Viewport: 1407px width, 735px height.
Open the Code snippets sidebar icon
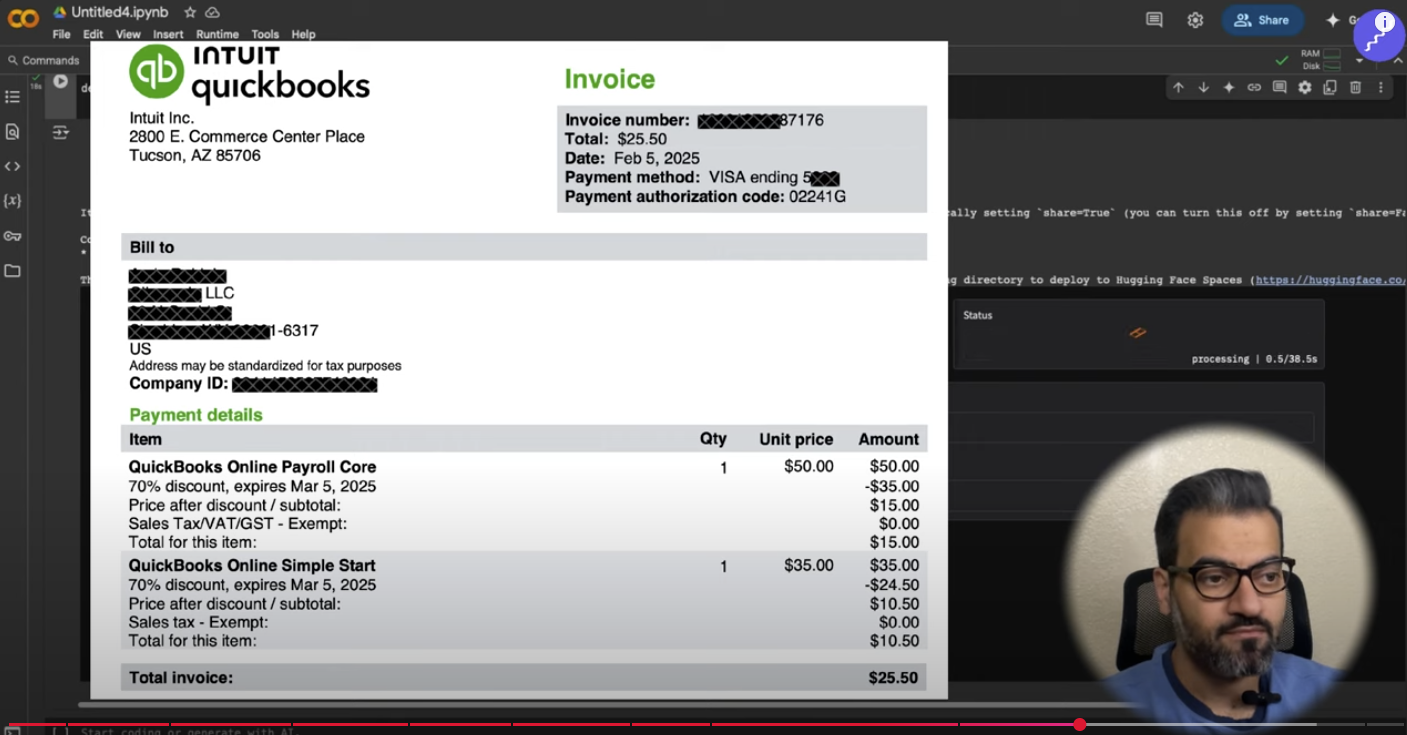click(x=12, y=166)
